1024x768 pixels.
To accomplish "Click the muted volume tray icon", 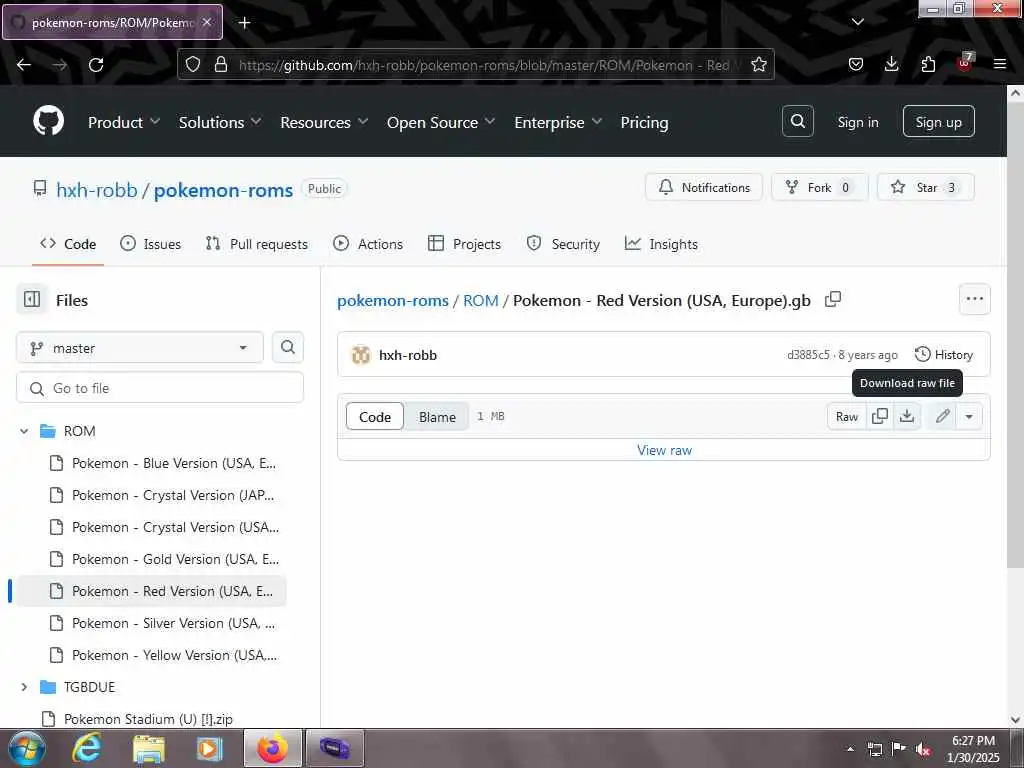I will tap(922, 749).
